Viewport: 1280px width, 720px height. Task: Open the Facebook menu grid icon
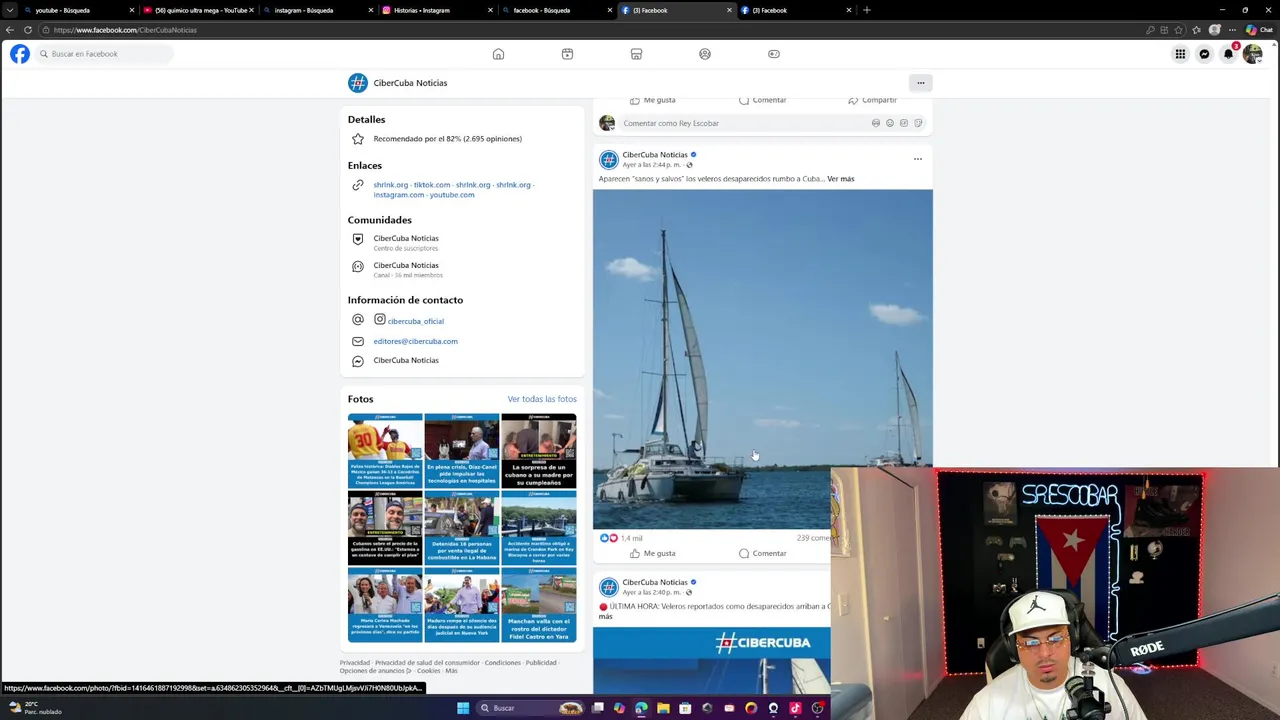(x=1180, y=54)
